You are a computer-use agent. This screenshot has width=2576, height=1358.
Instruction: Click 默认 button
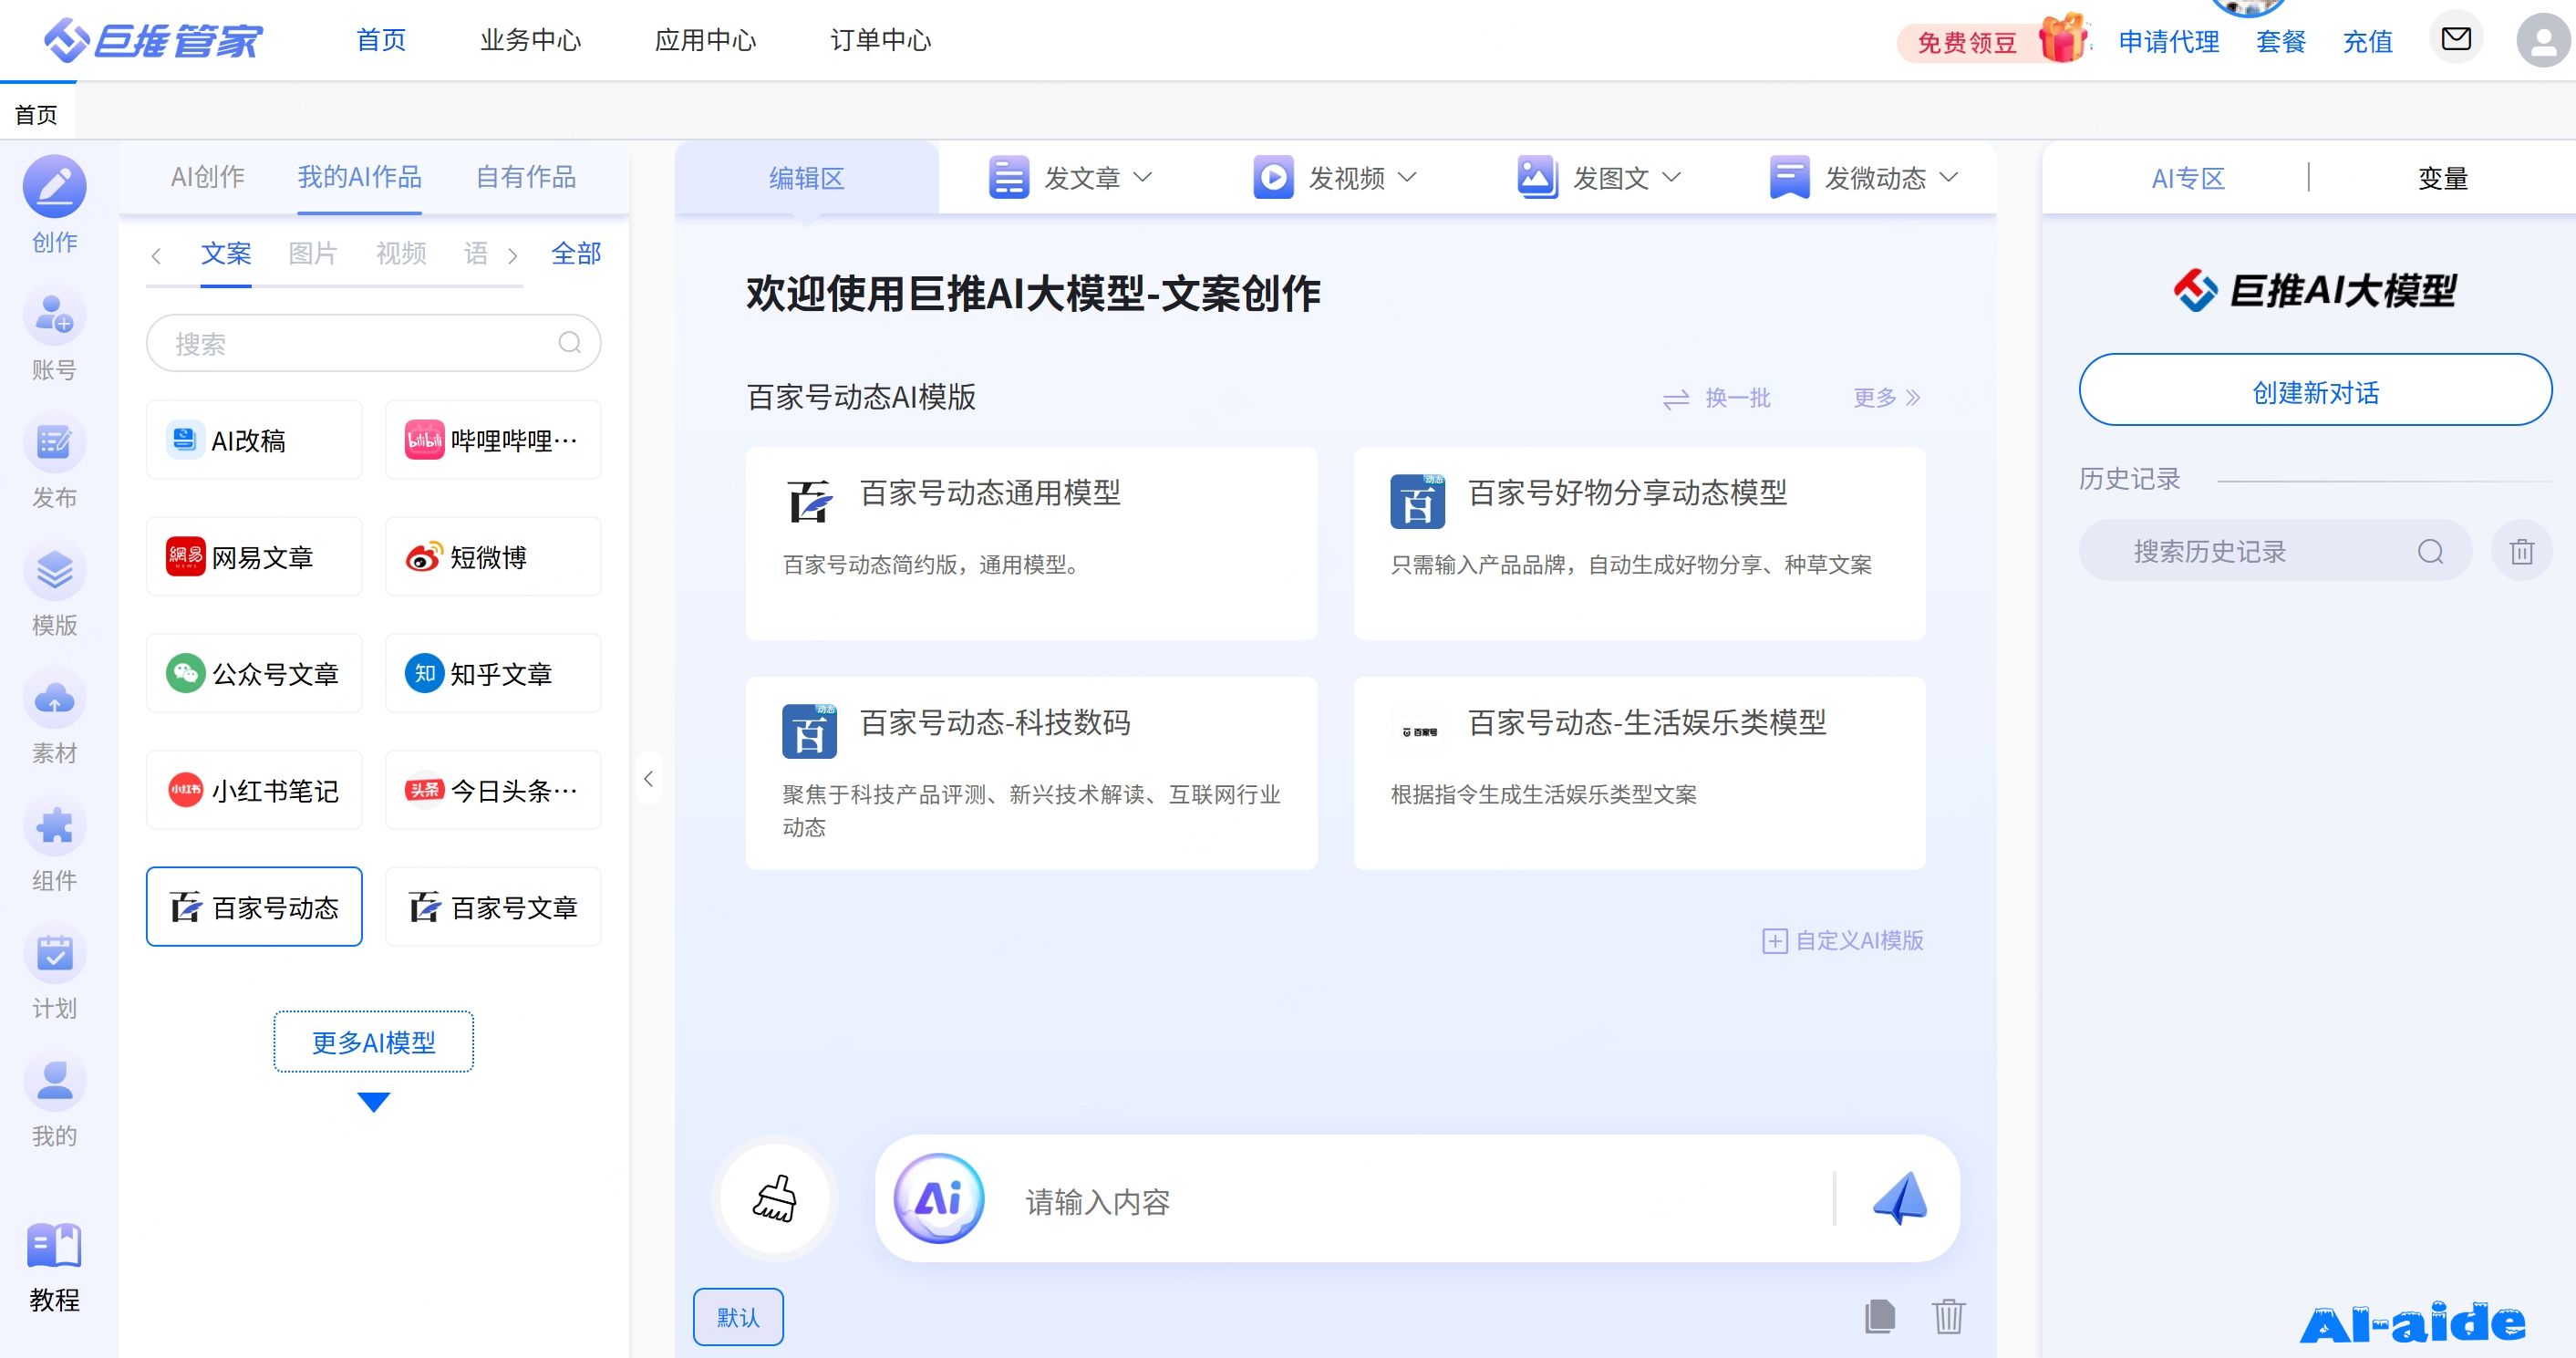(738, 1317)
